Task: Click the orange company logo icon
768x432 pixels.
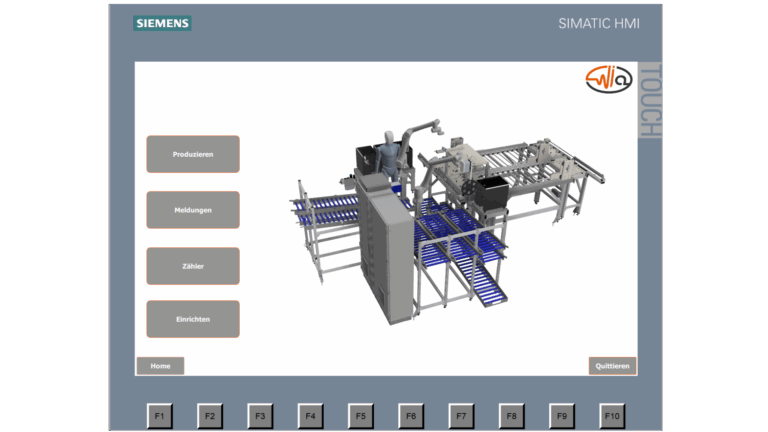Action: click(x=608, y=80)
